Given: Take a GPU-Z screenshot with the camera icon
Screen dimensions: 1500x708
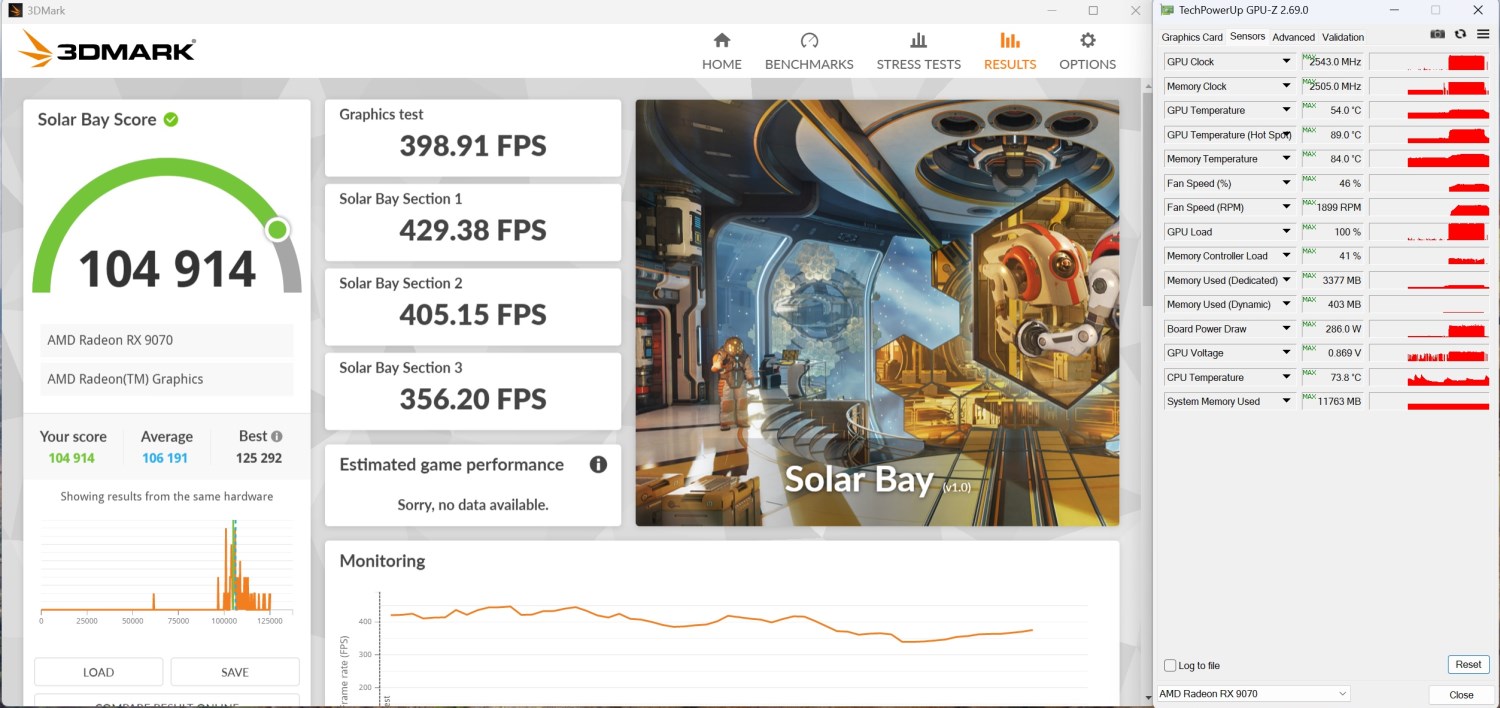Looking at the screenshot, I should coord(1437,34).
